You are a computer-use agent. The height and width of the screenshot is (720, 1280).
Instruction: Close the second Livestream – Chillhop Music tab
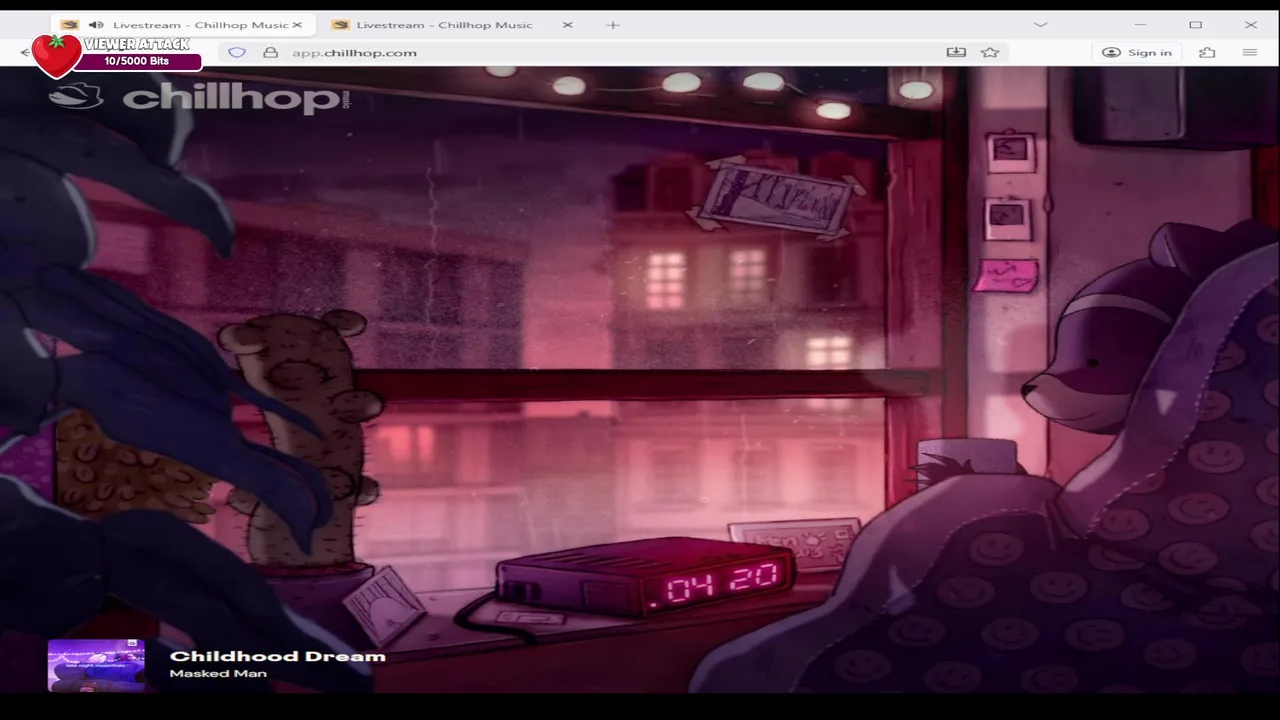tap(568, 25)
